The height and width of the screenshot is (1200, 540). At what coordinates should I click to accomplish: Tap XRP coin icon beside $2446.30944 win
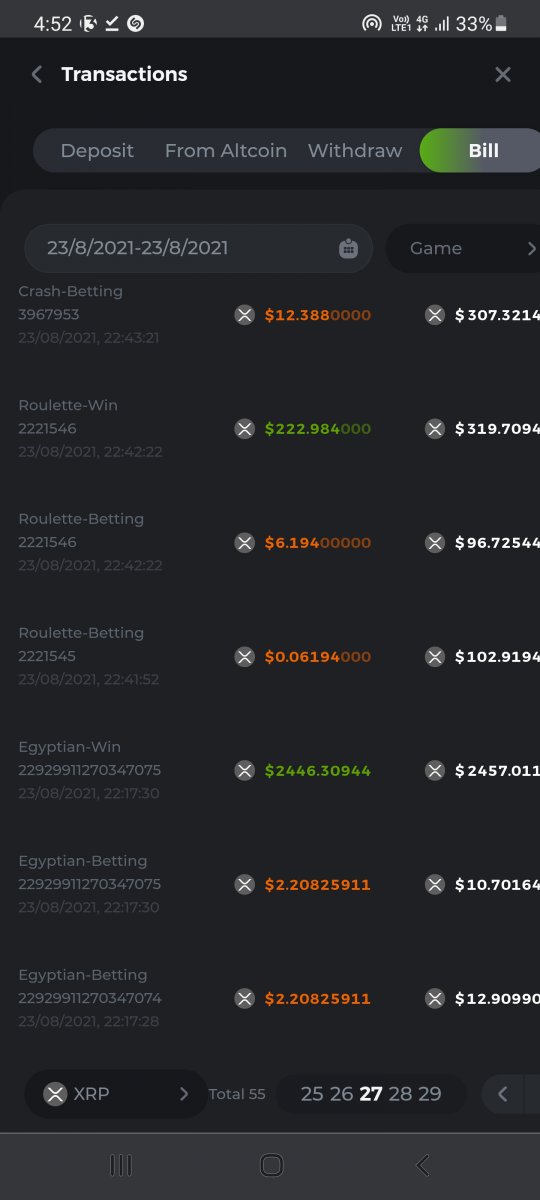[245, 770]
